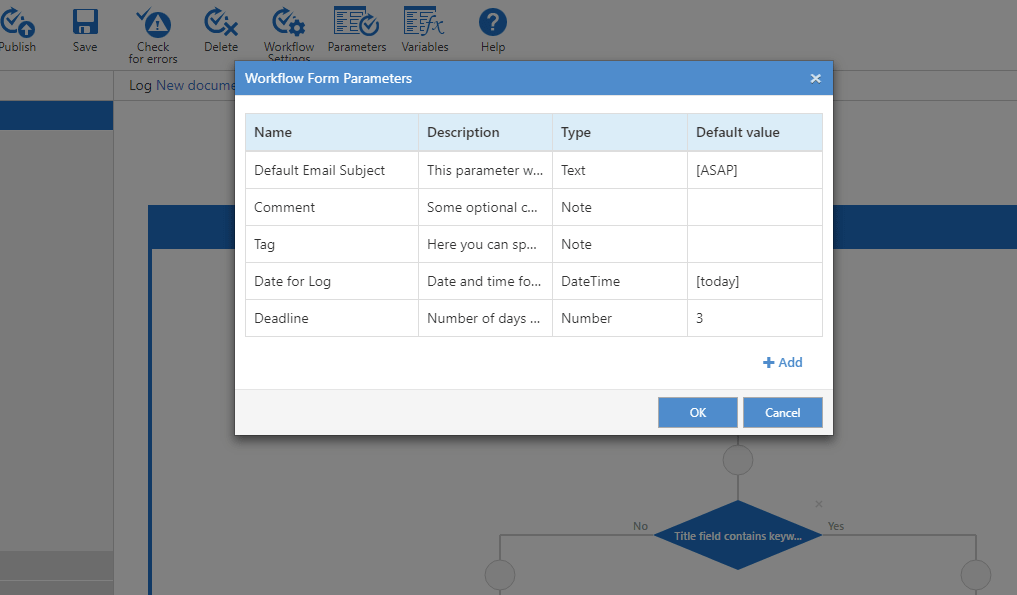
Task: Click the Note type cell in Tag row
Action: [620, 244]
